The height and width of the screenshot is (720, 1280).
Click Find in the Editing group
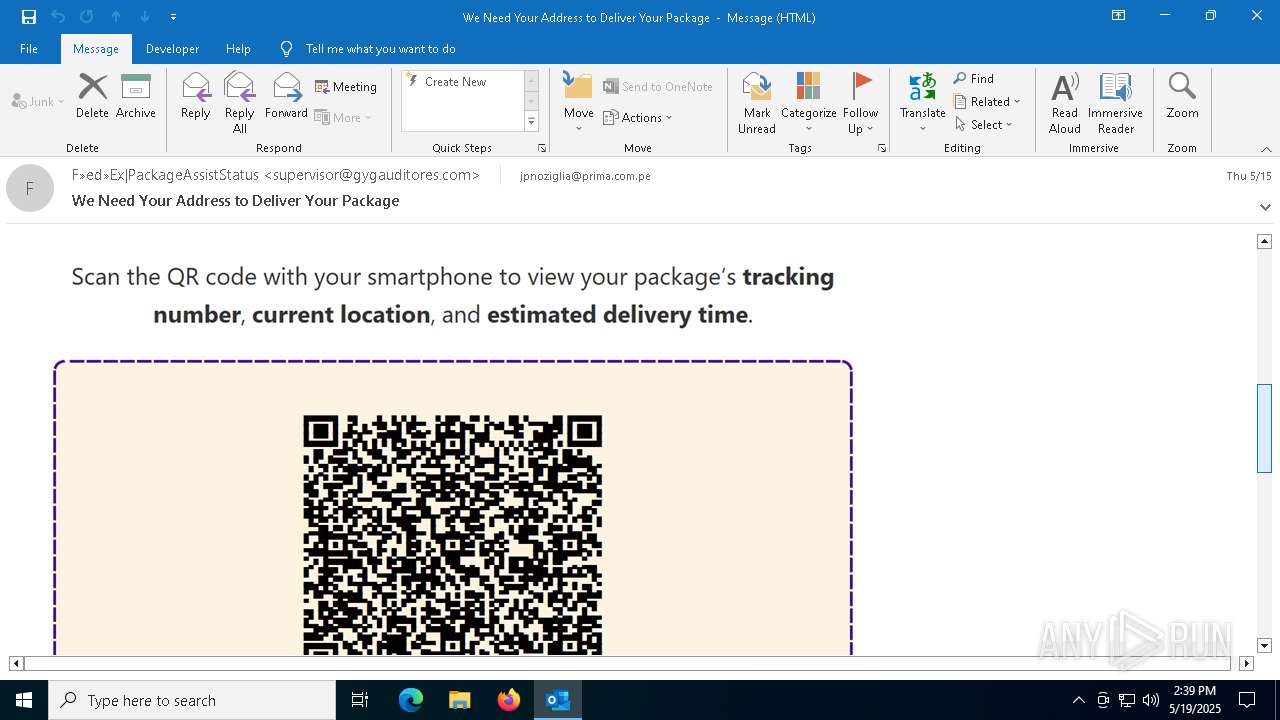[x=974, y=78]
